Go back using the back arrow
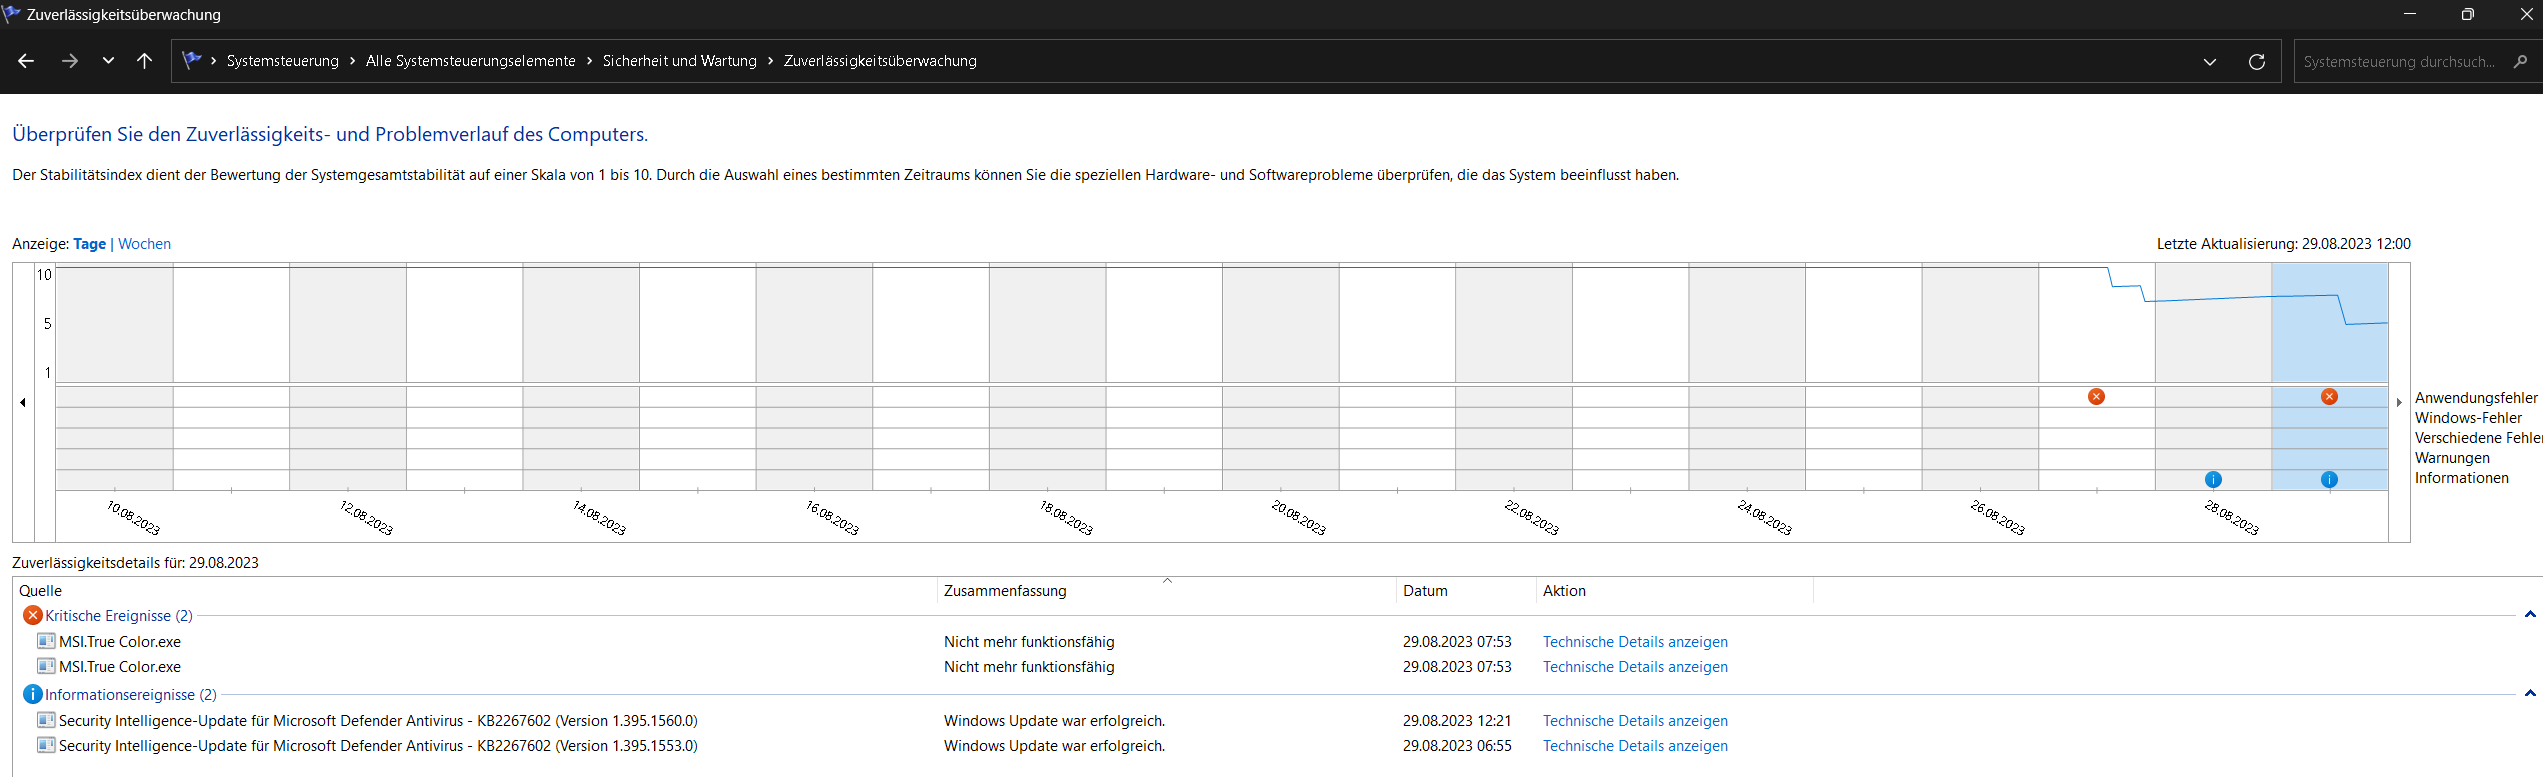This screenshot has width=2543, height=777. tap(26, 61)
